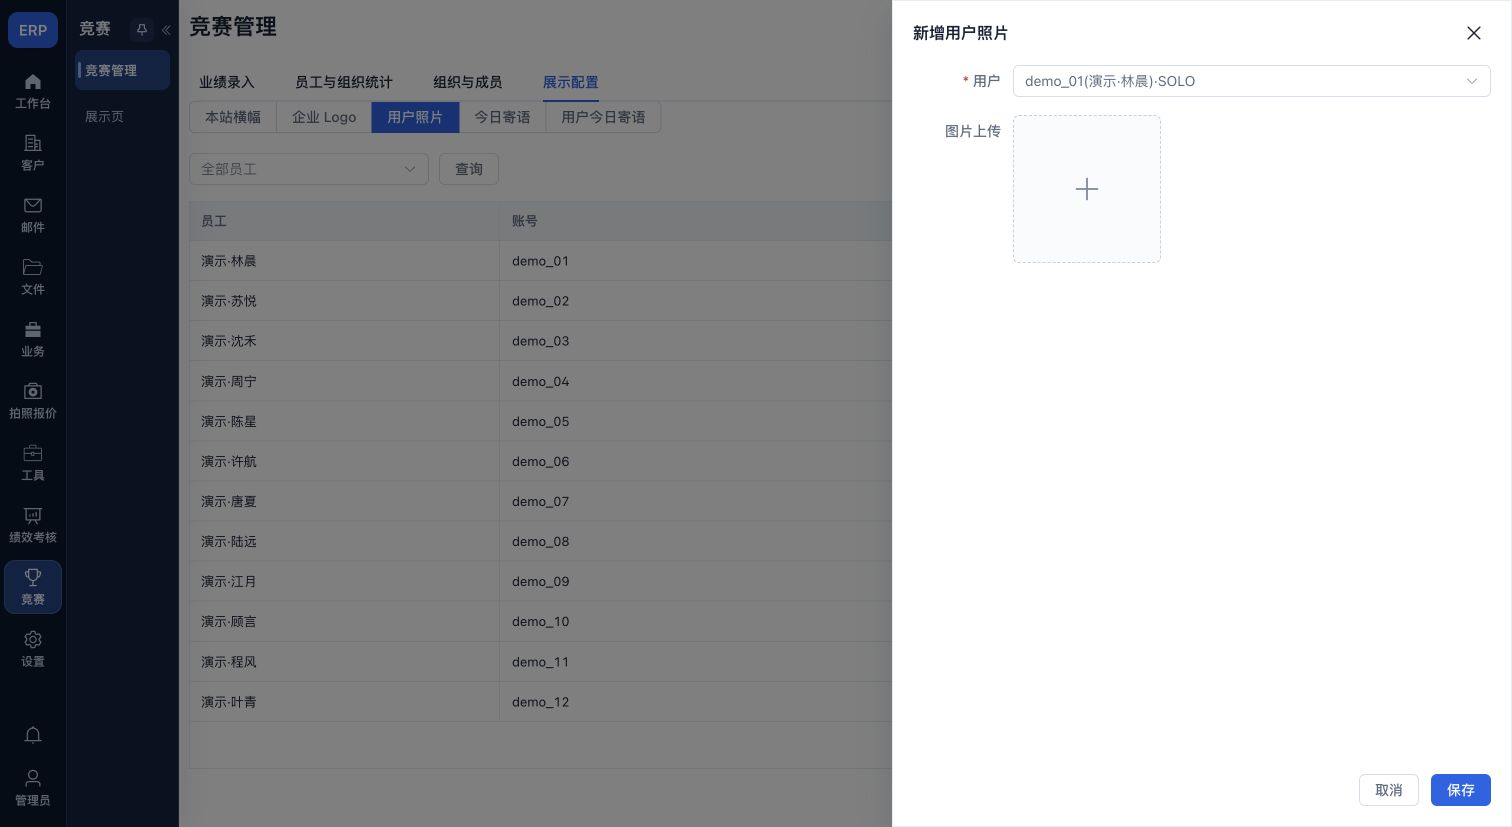Click the demo_09 account cell
Viewport: 1512px width, 827px height.
tap(695, 581)
